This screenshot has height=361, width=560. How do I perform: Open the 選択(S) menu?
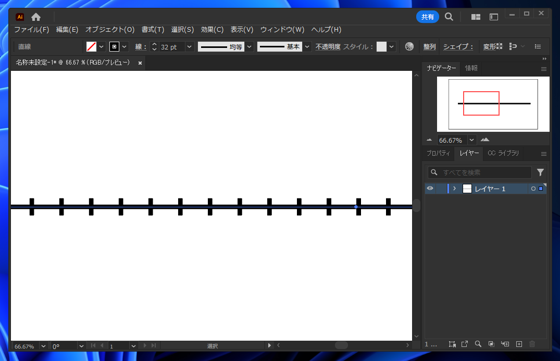point(182,30)
